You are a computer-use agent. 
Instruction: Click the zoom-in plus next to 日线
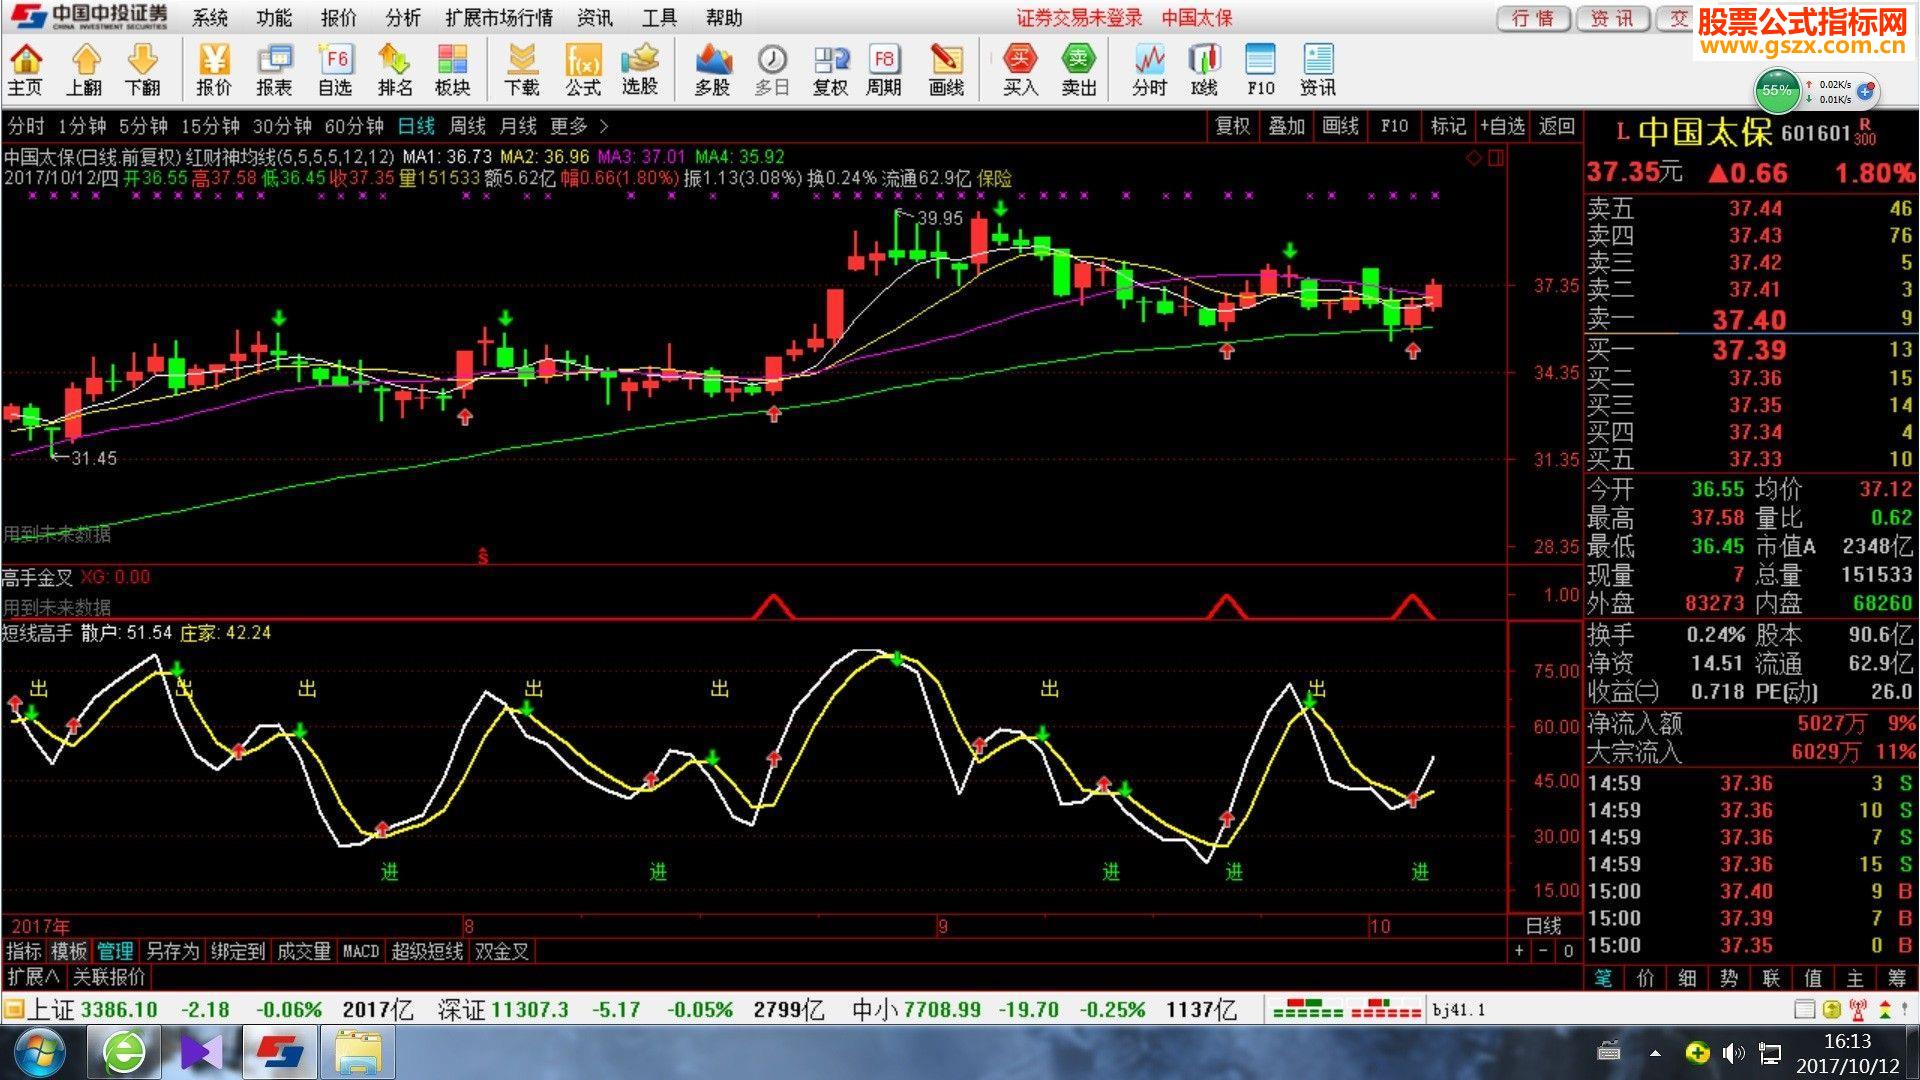click(1519, 951)
